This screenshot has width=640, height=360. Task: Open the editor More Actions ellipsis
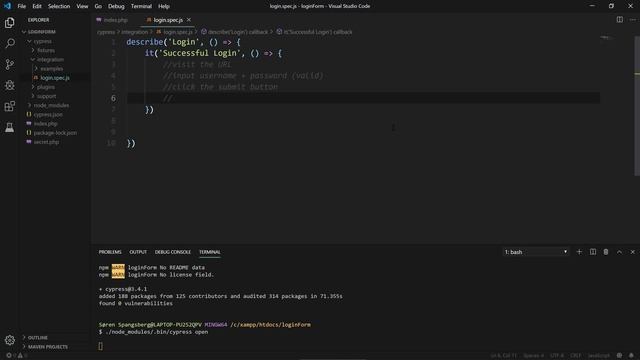632,20
